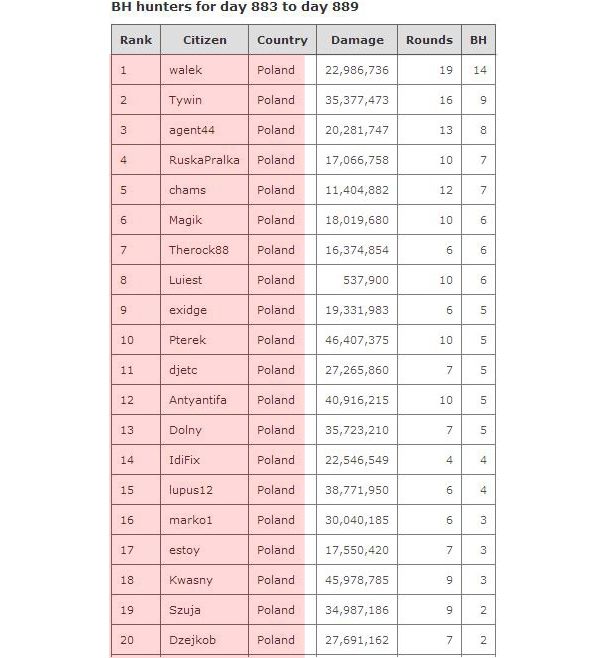Select citizen Antyantifa
Screen dimensions: 607x658
tap(198, 400)
